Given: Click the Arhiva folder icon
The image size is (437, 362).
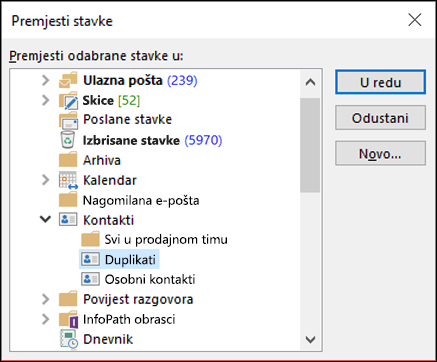Looking at the screenshot, I should coord(68,160).
